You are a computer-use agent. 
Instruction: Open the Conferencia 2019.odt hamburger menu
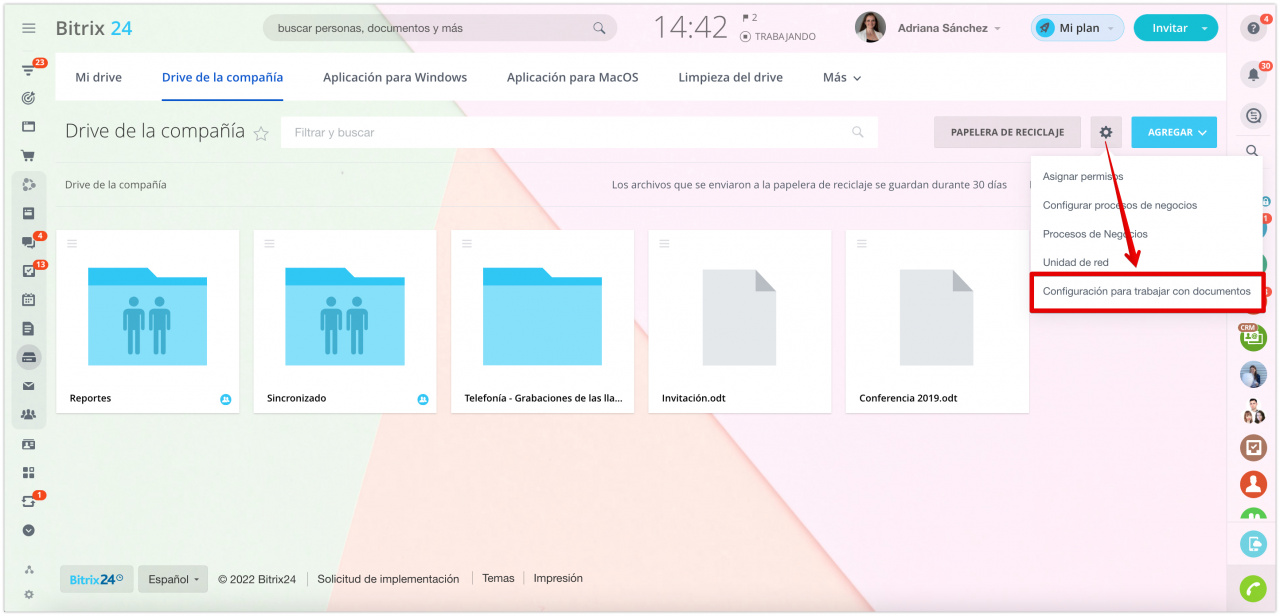861,243
